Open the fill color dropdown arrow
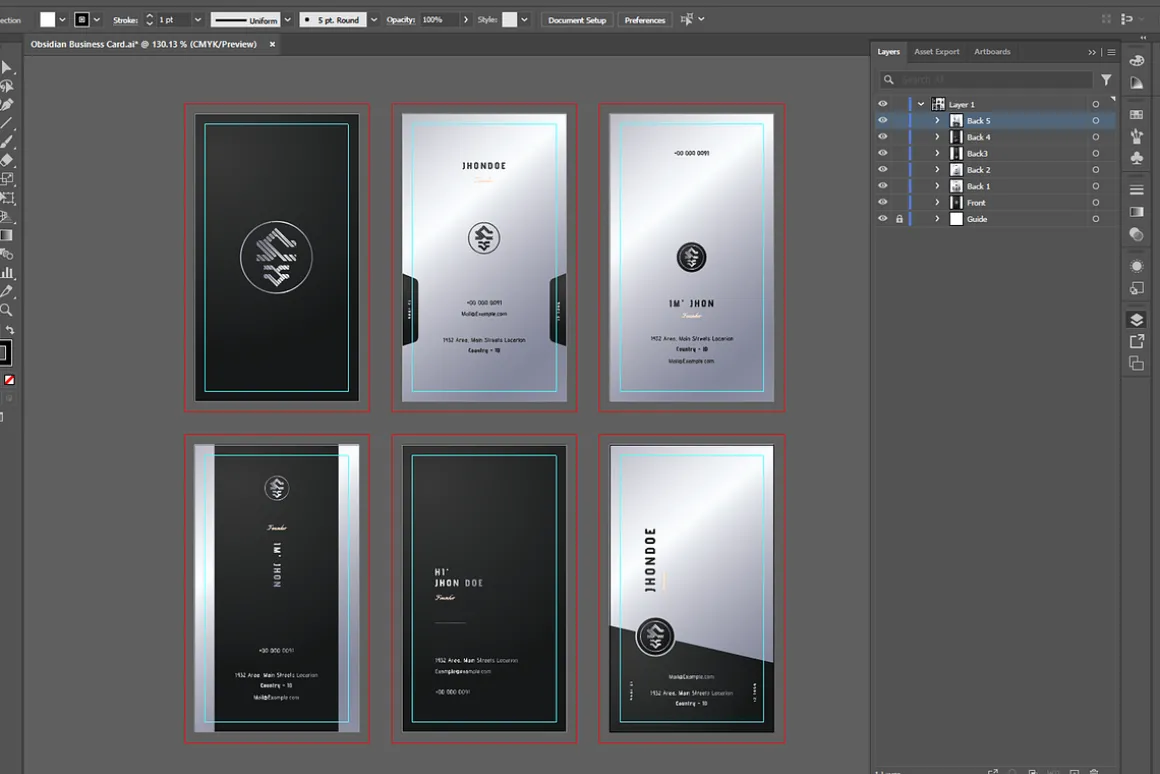The height and width of the screenshot is (774, 1160). (62, 20)
